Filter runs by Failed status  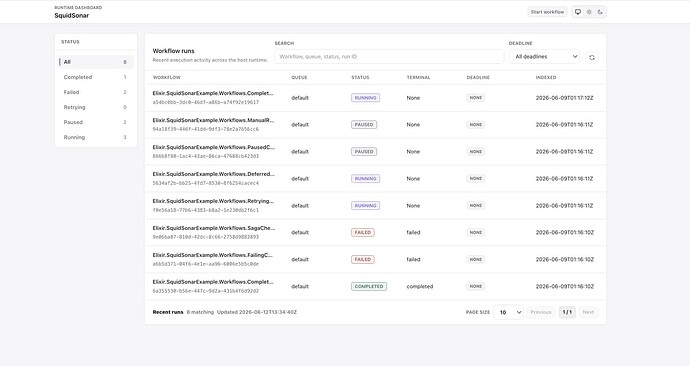click(96, 92)
